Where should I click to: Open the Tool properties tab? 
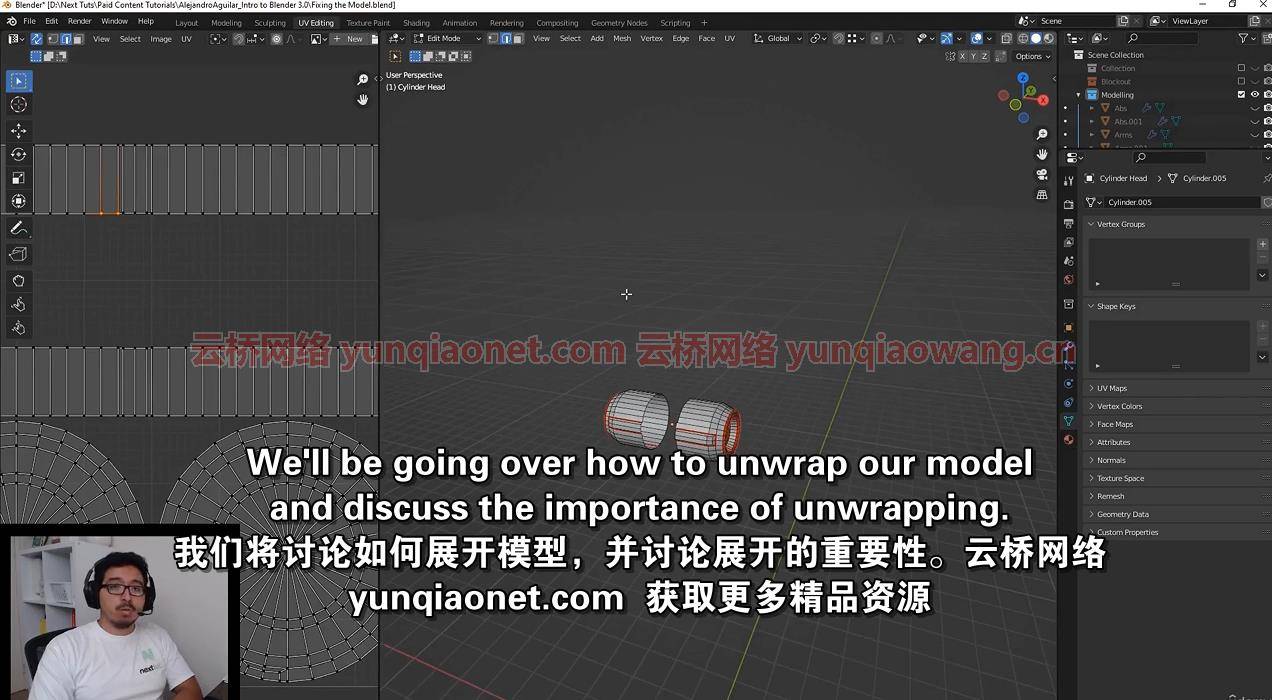tap(1068, 181)
